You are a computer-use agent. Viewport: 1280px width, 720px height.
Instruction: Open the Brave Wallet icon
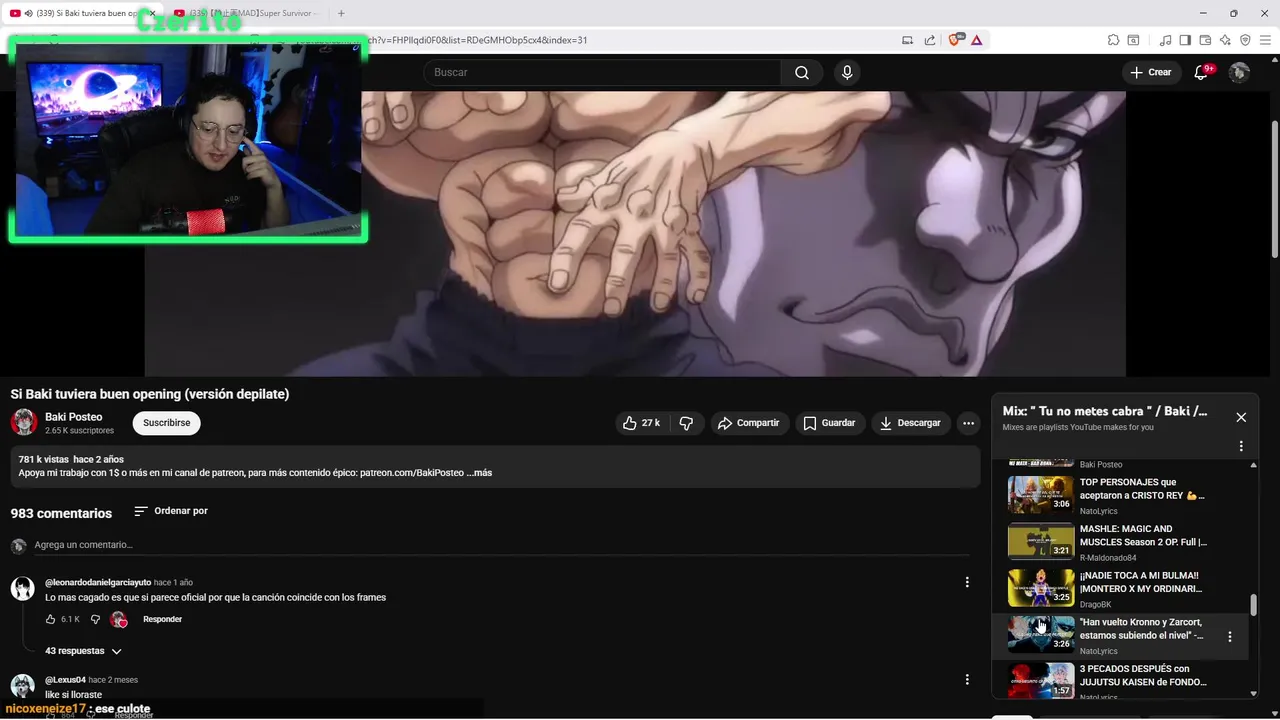(x=1205, y=40)
